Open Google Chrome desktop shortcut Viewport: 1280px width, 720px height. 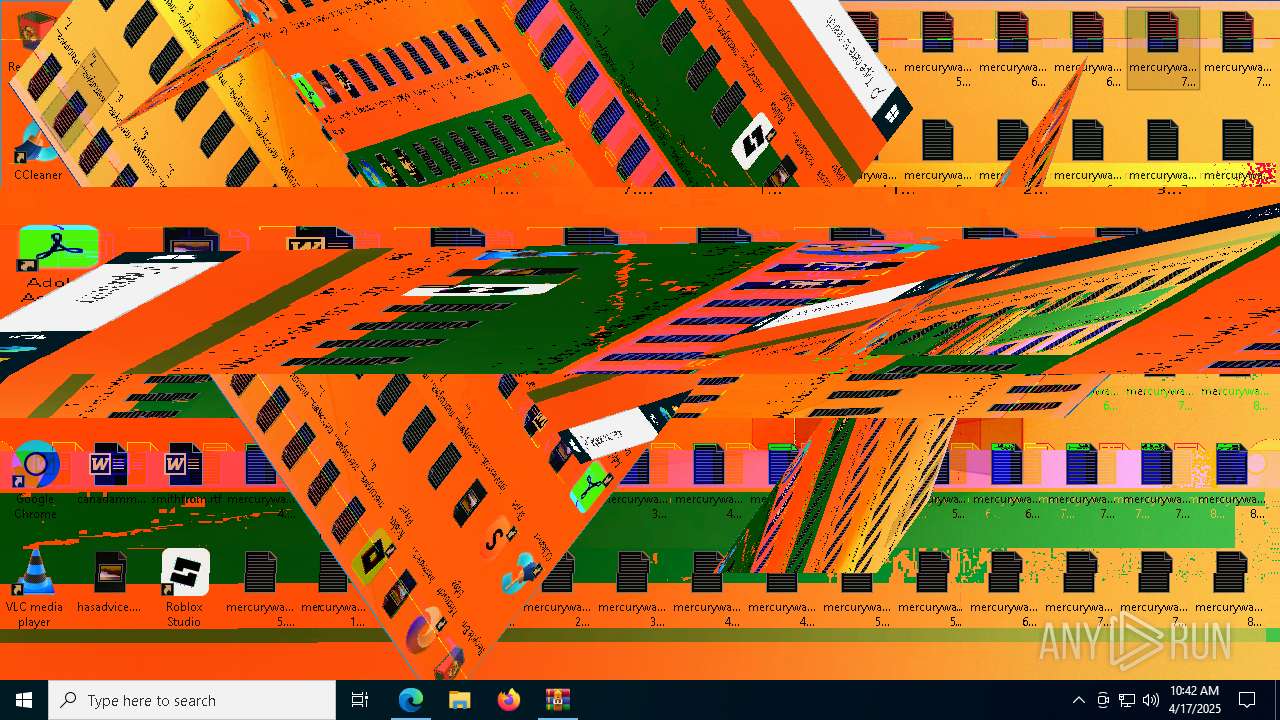coord(35,480)
